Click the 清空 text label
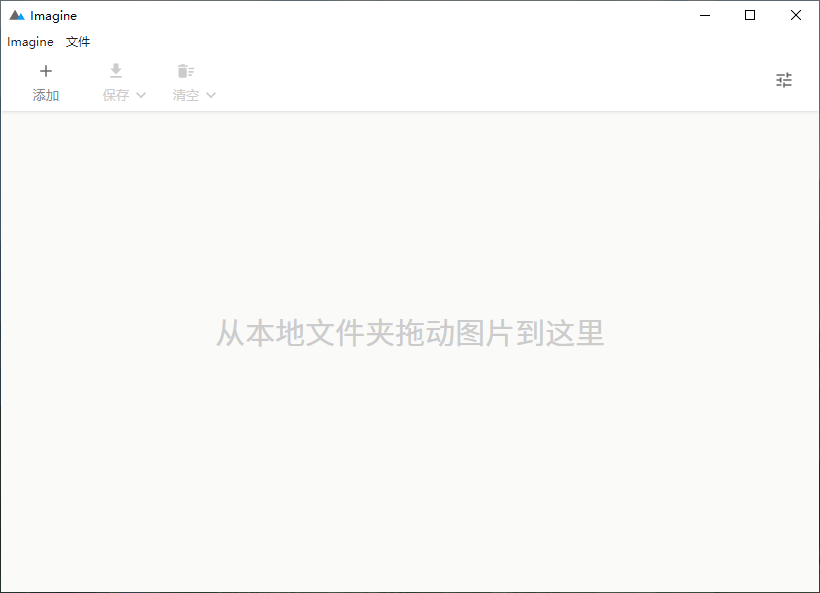This screenshot has width=820, height=593. (x=186, y=95)
